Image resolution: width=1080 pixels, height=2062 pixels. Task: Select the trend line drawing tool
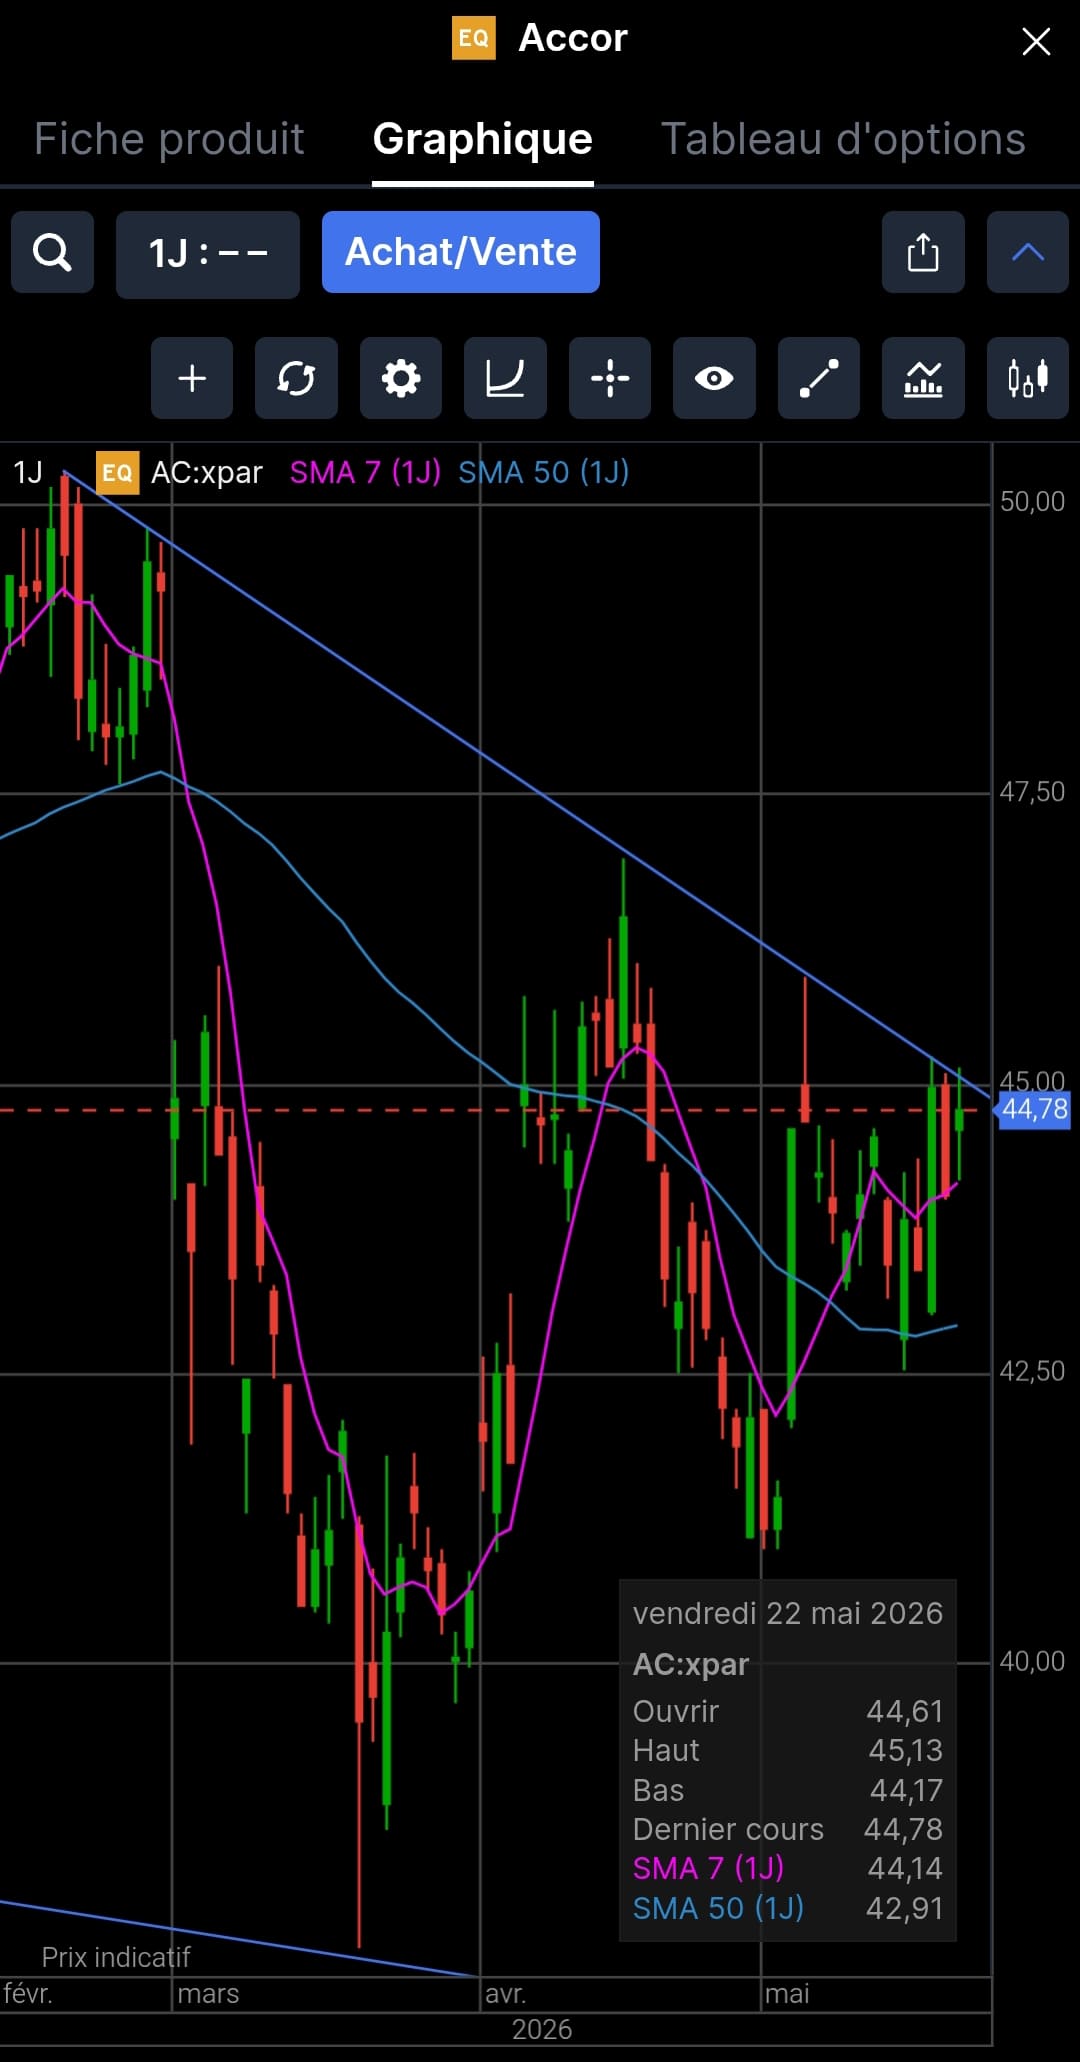click(819, 378)
